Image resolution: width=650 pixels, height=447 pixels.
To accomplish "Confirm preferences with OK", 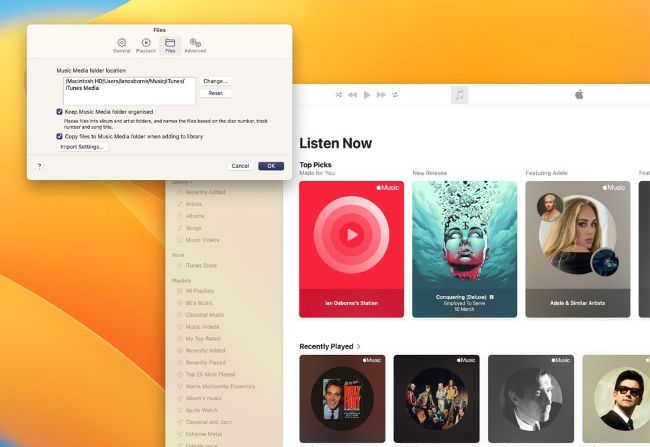I will [x=271, y=166].
